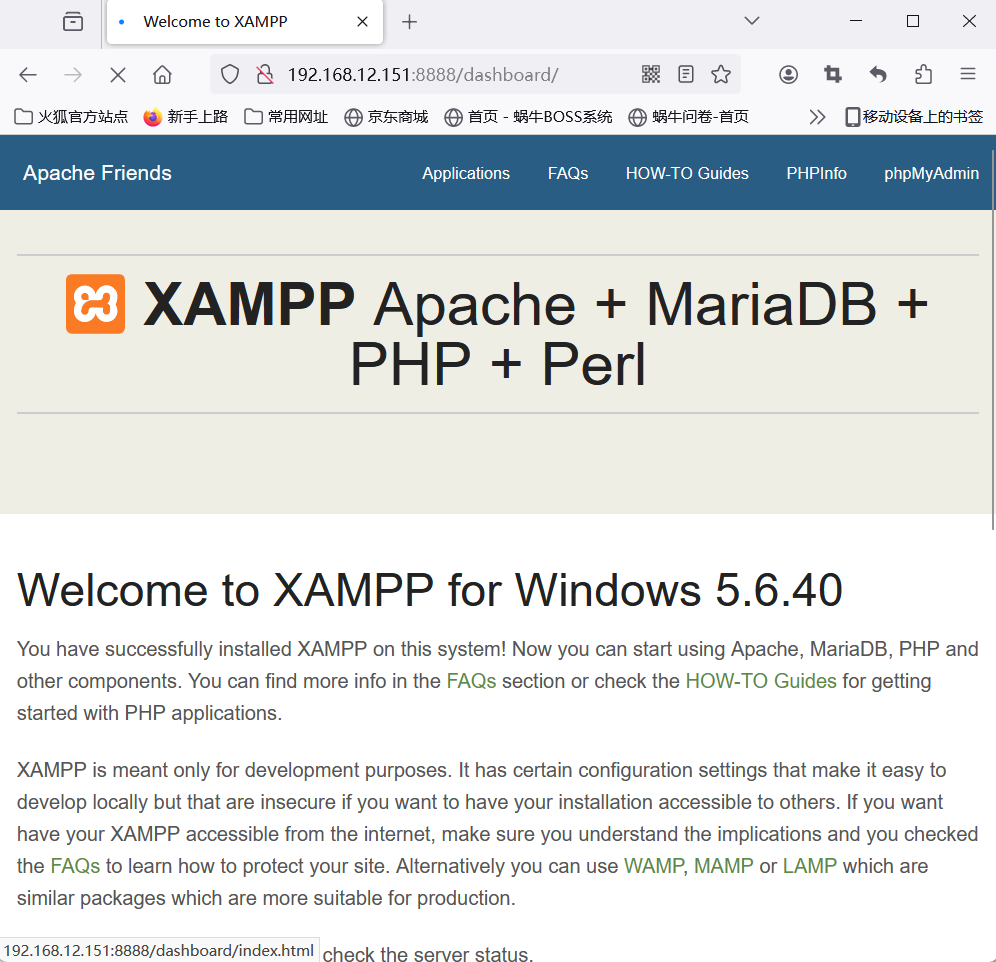996x962 pixels.
Task: Open the Firefox application hamburger menu
Action: pos(967,74)
